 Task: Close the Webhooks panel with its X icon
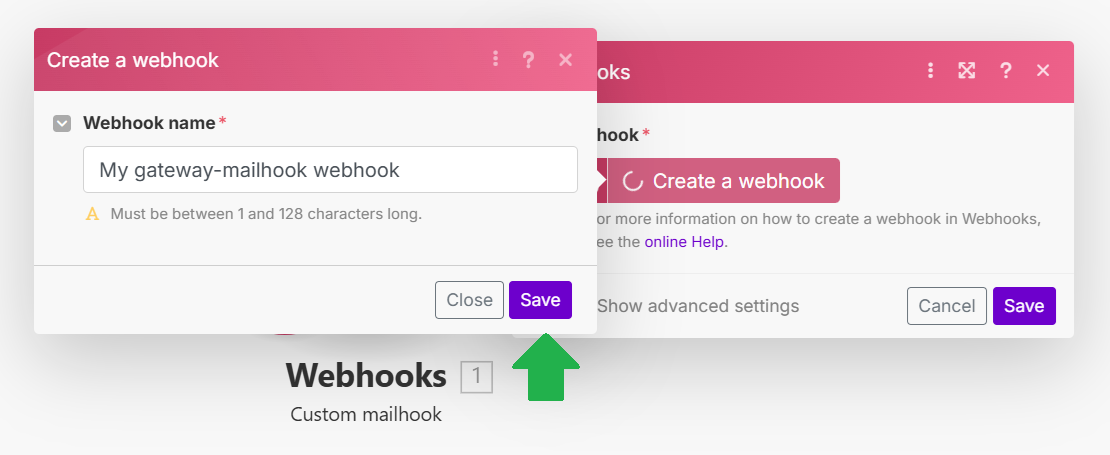click(1043, 71)
